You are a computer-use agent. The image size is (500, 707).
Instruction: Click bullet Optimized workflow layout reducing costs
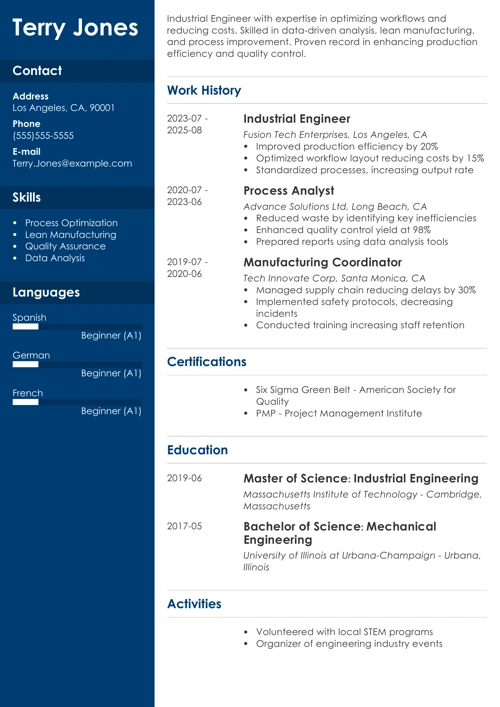(370, 158)
